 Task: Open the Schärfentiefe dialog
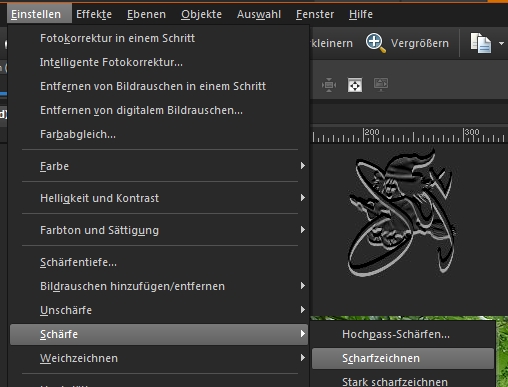(x=159, y=262)
